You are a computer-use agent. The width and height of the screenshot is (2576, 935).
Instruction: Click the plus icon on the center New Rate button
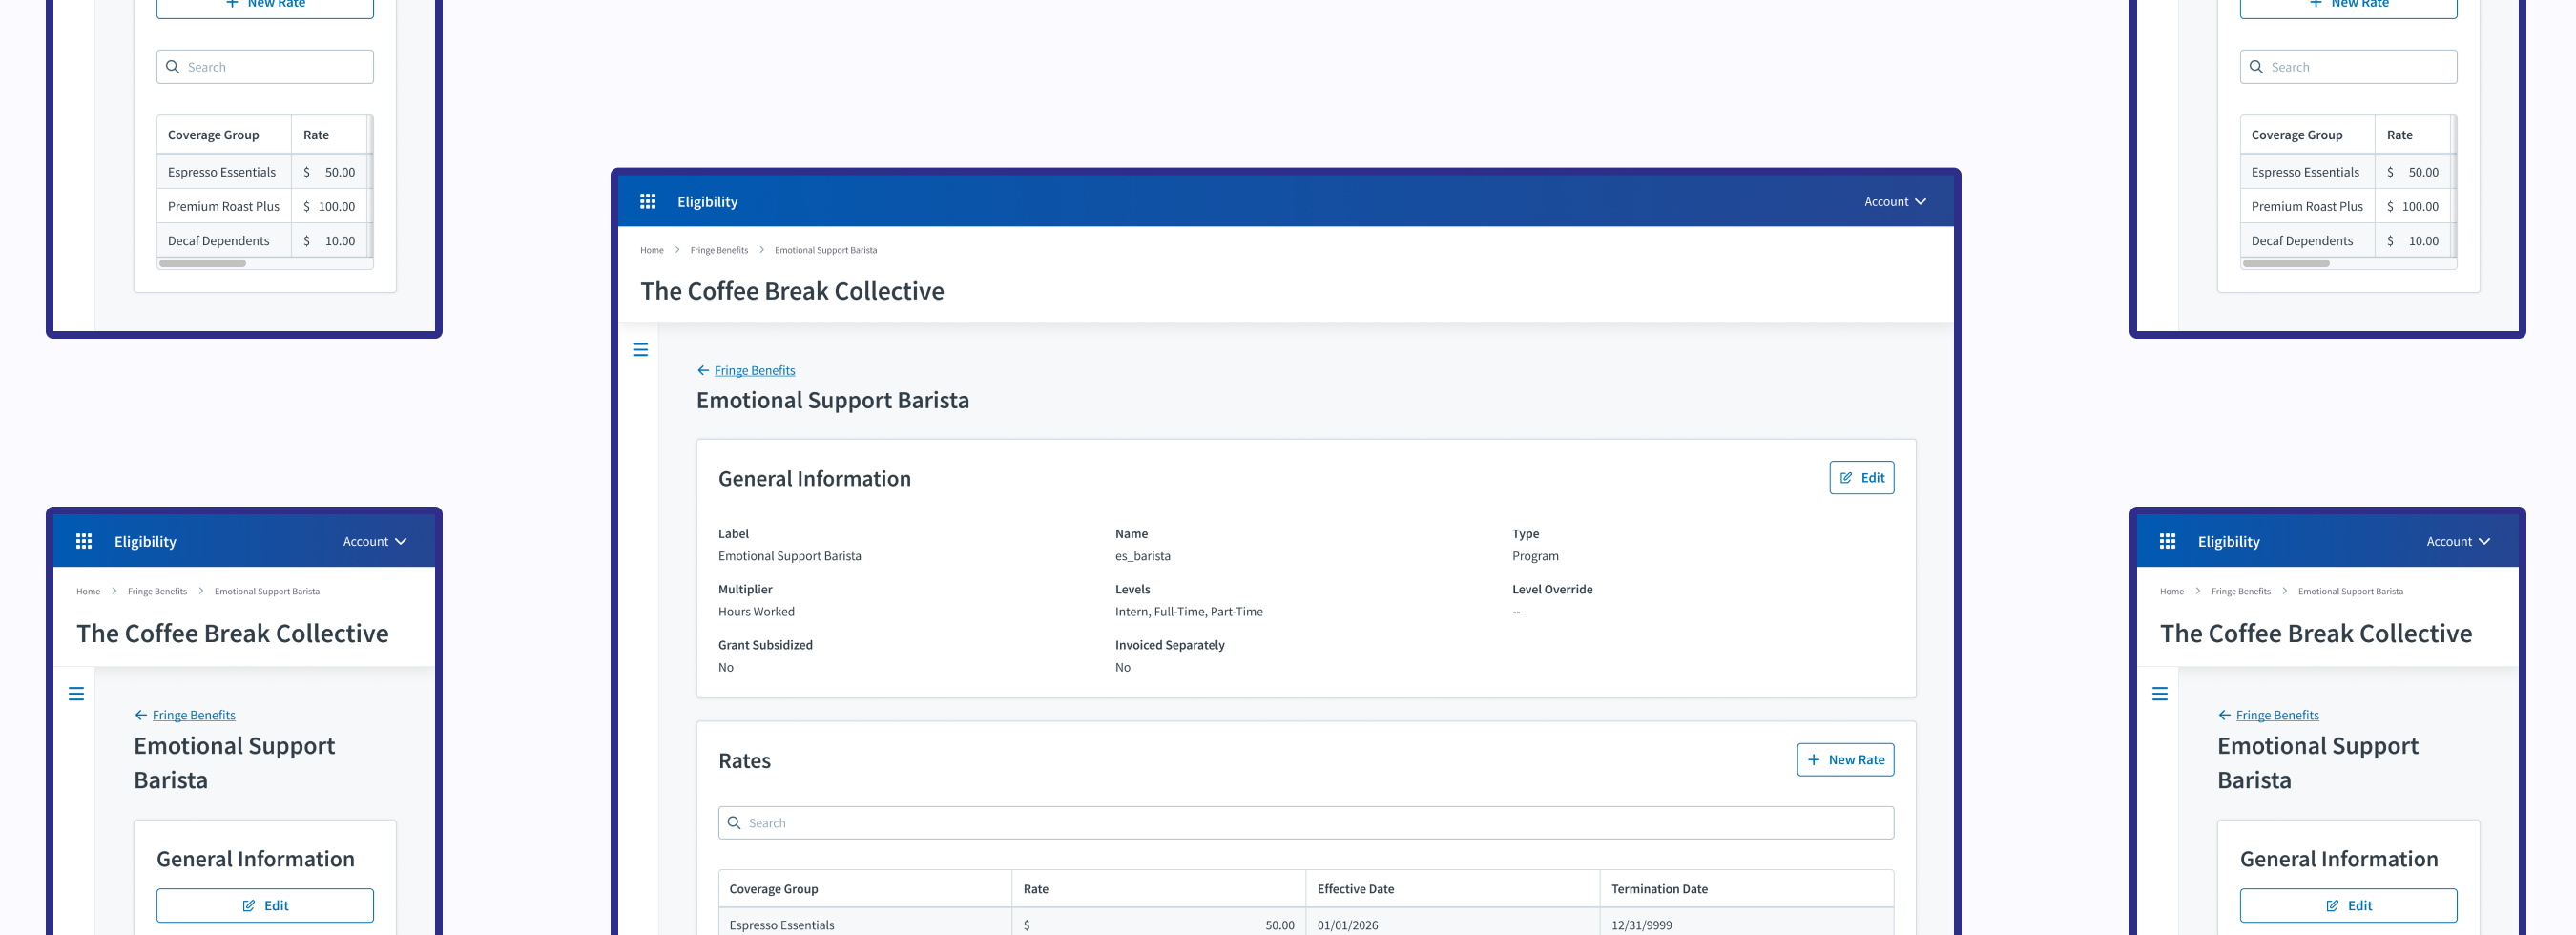1813,760
